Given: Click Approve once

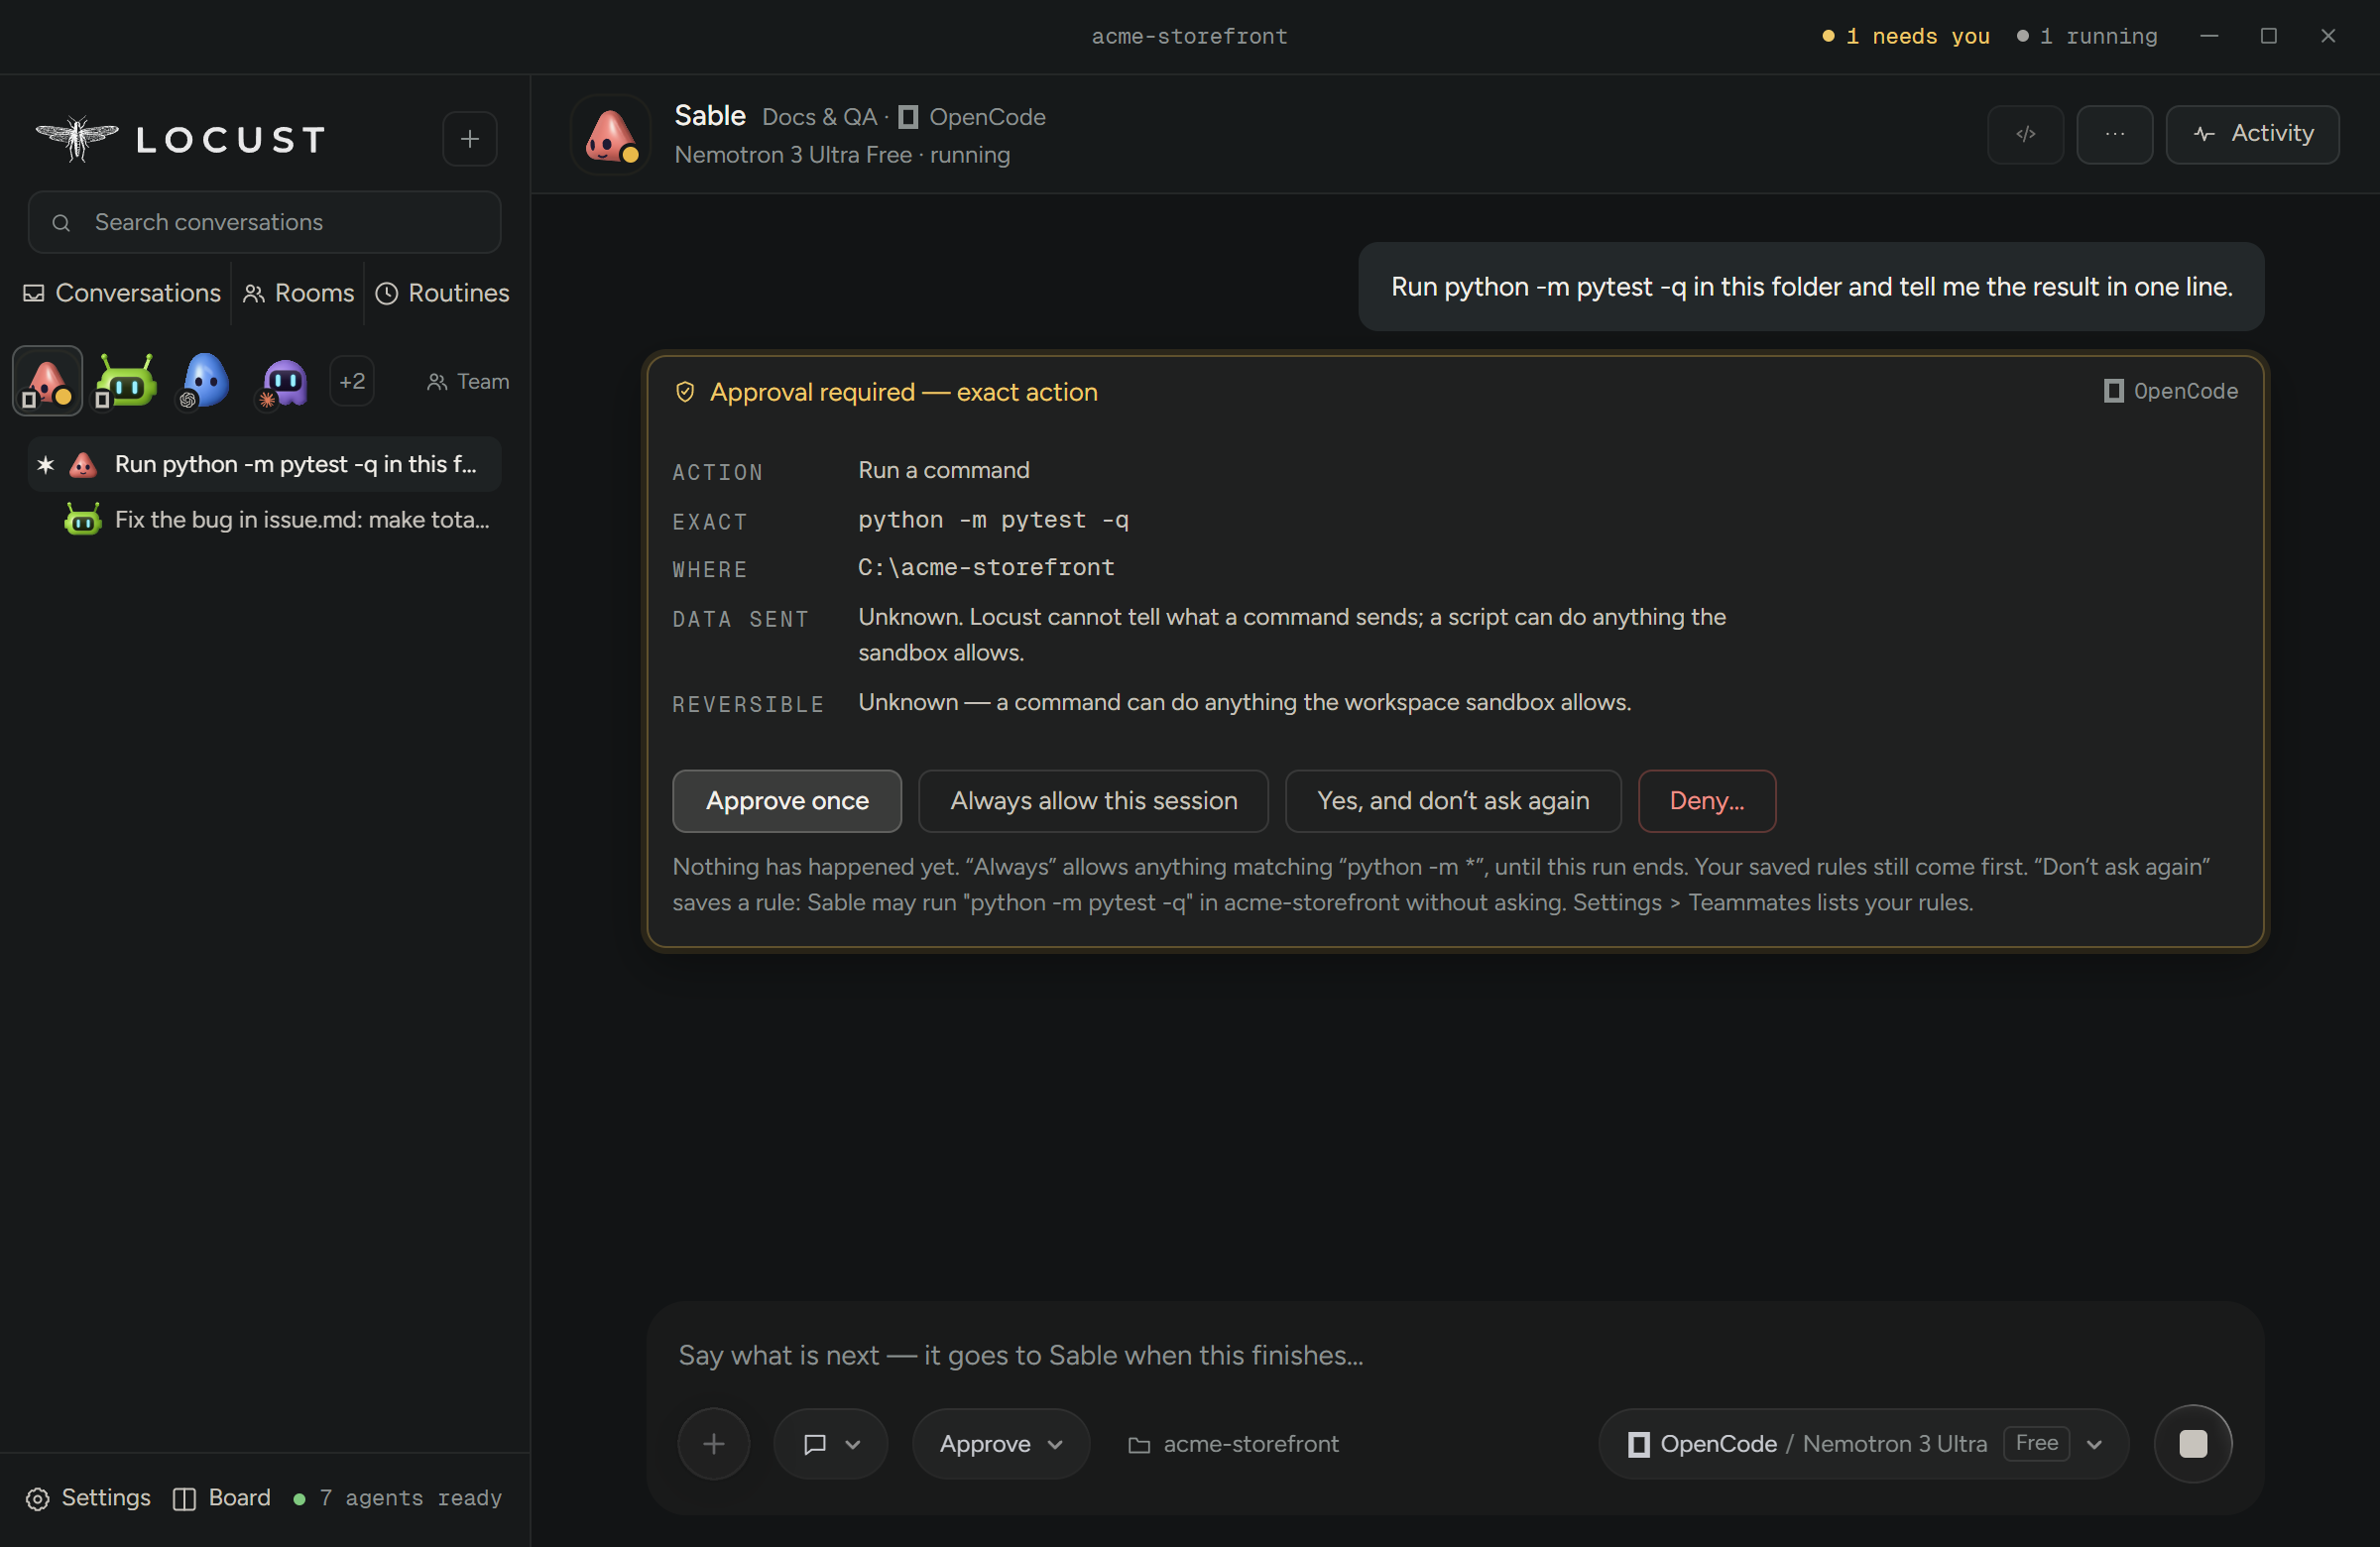Looking at the screenshot, I should coord(787,801).
